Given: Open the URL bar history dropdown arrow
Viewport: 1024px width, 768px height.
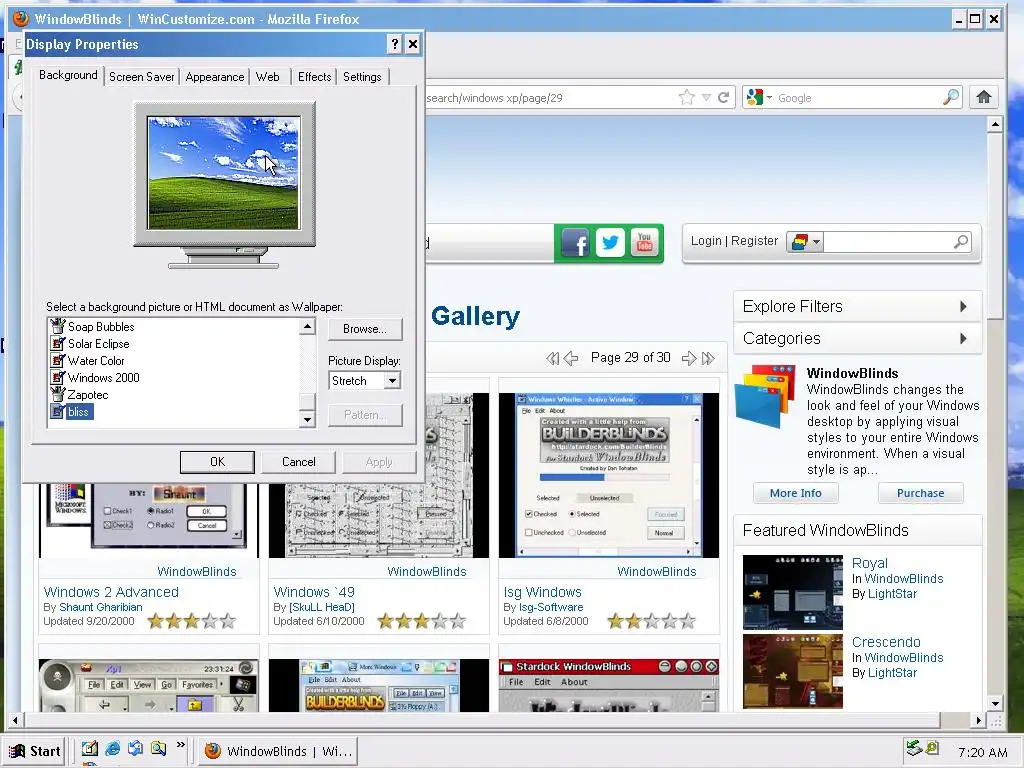Looking at the screenshot, I should tap(706, 98).
